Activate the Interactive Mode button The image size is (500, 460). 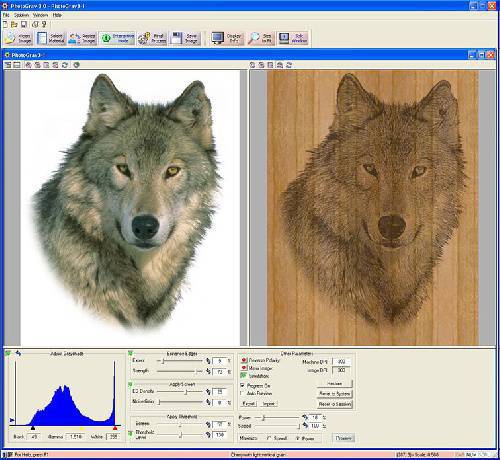[118, 38]
